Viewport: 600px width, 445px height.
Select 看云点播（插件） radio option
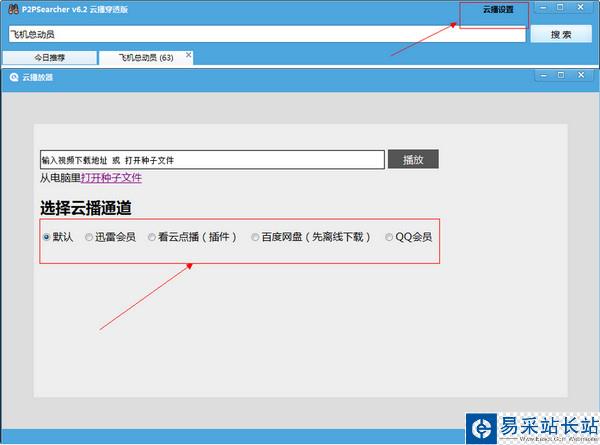tap(152, 237)
